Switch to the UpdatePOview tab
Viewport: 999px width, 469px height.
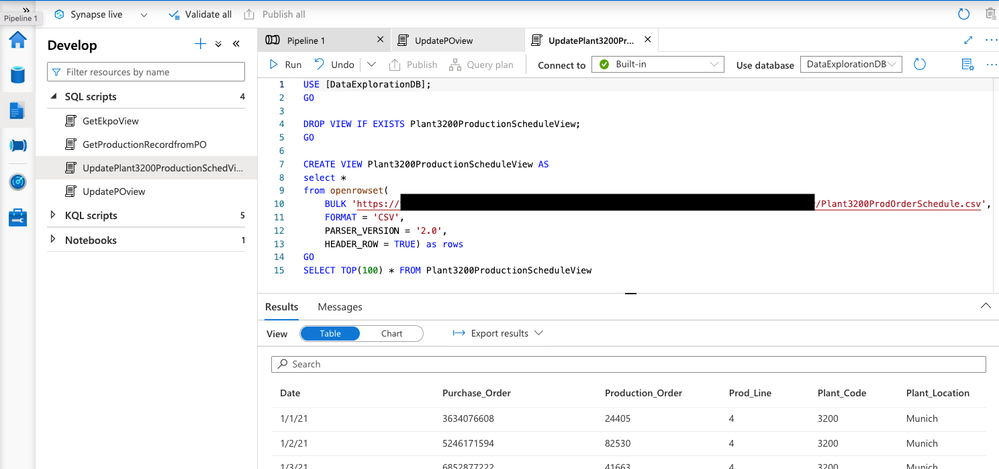[444, 40]
